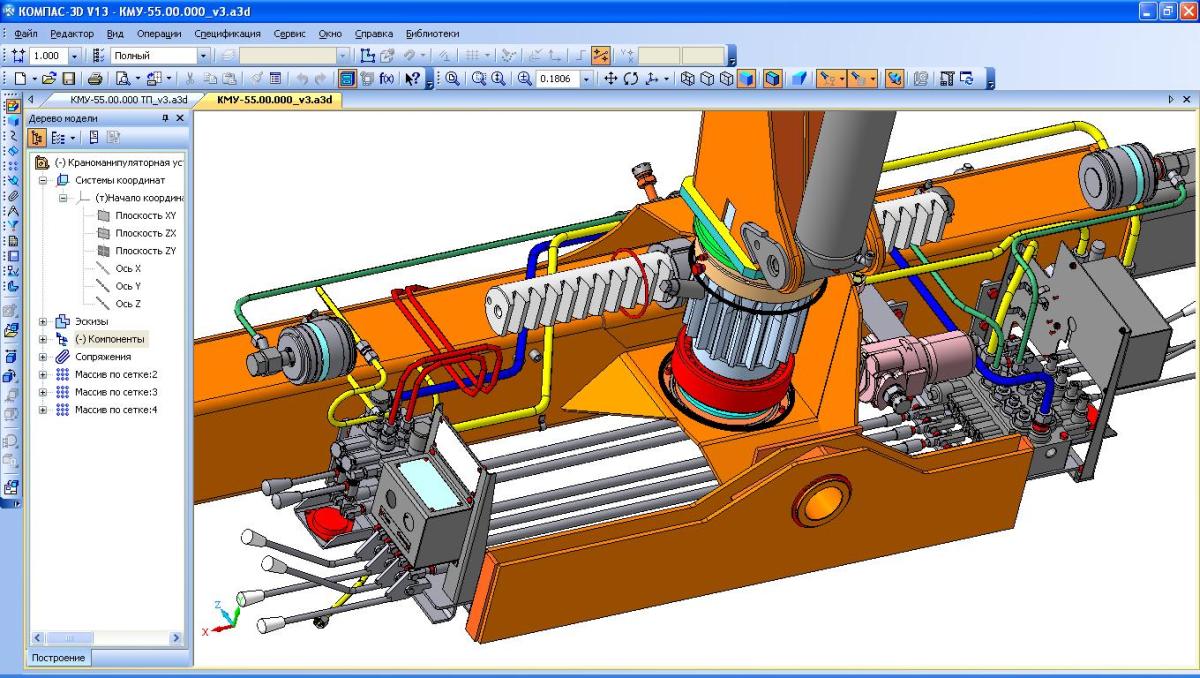This screenshot has width=1200, height=678.
Task: Open an existing file with folder icon
Action: click(48, 78)
